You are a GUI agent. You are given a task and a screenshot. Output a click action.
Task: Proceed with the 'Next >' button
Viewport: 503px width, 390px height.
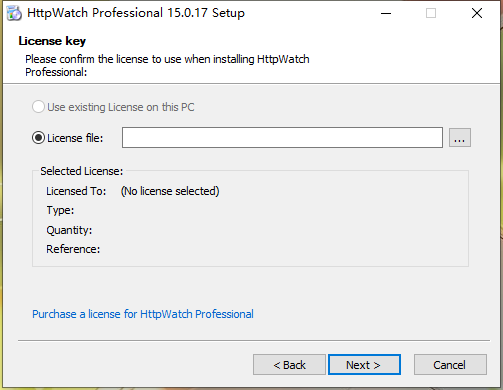coord(364,365)
